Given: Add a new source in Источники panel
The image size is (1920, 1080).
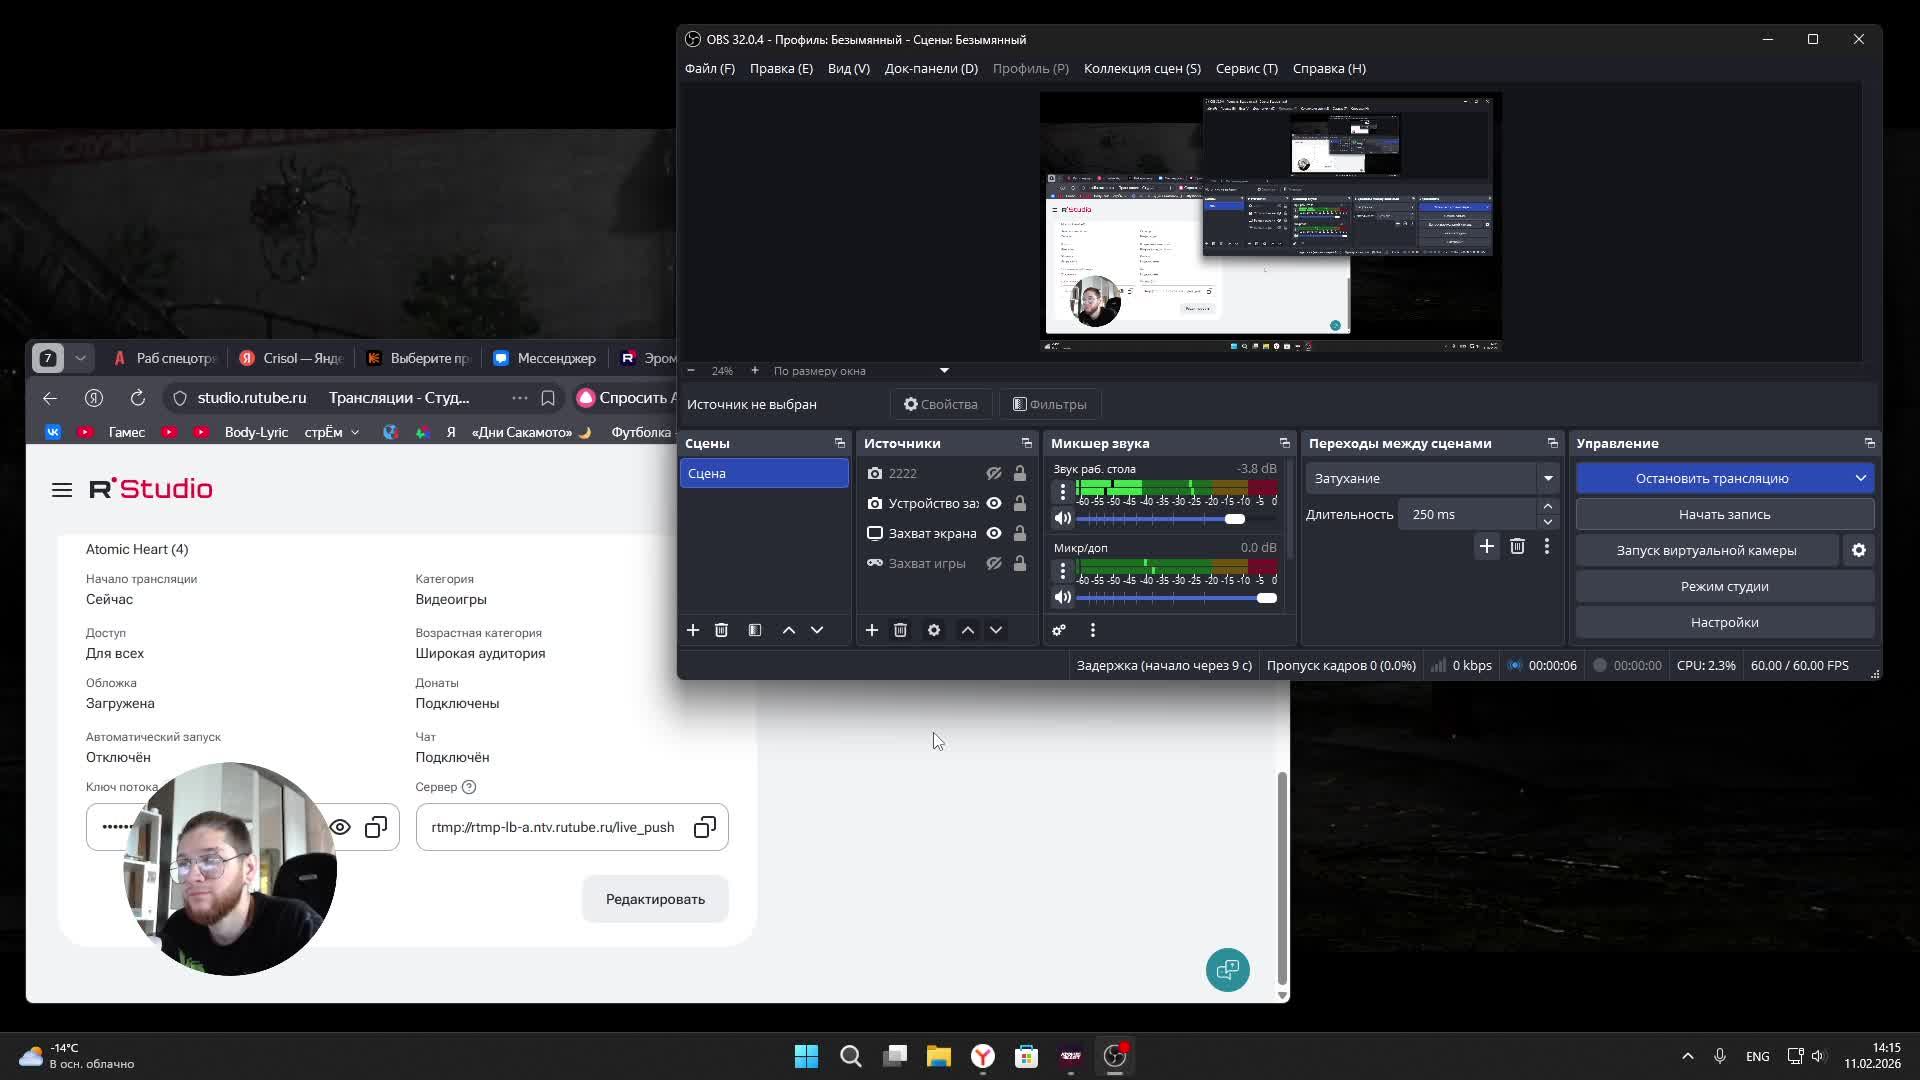Looking at the screenshot, I should [x=871, y=630].
